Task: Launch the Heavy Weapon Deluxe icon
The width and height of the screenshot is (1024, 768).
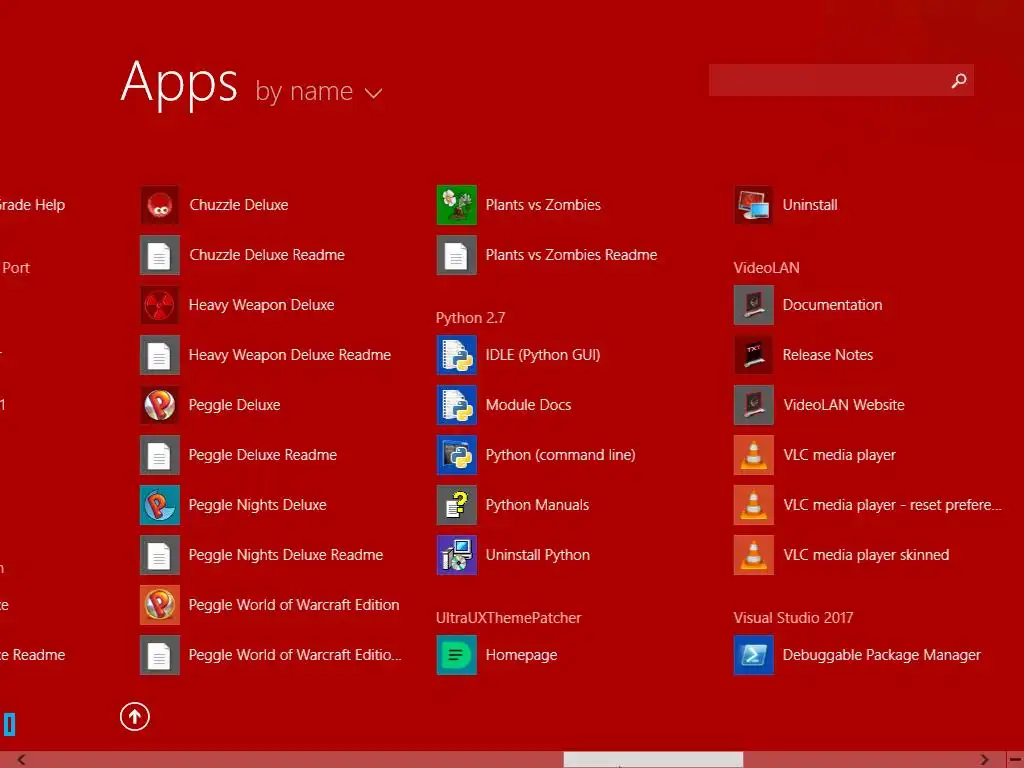Action: [x=159, y=305]
